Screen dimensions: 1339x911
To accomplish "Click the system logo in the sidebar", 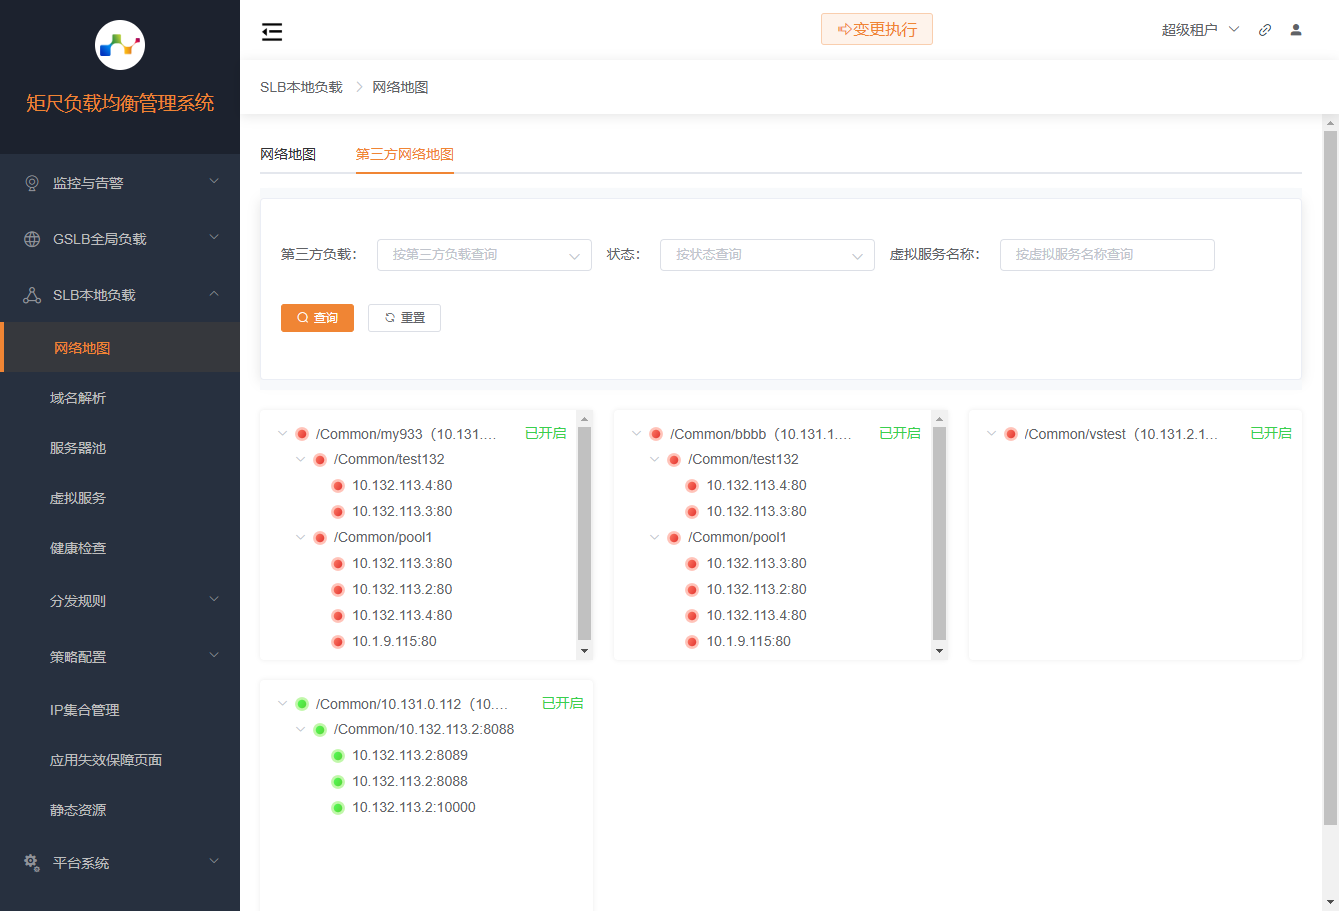I will (x=120, y=45).
